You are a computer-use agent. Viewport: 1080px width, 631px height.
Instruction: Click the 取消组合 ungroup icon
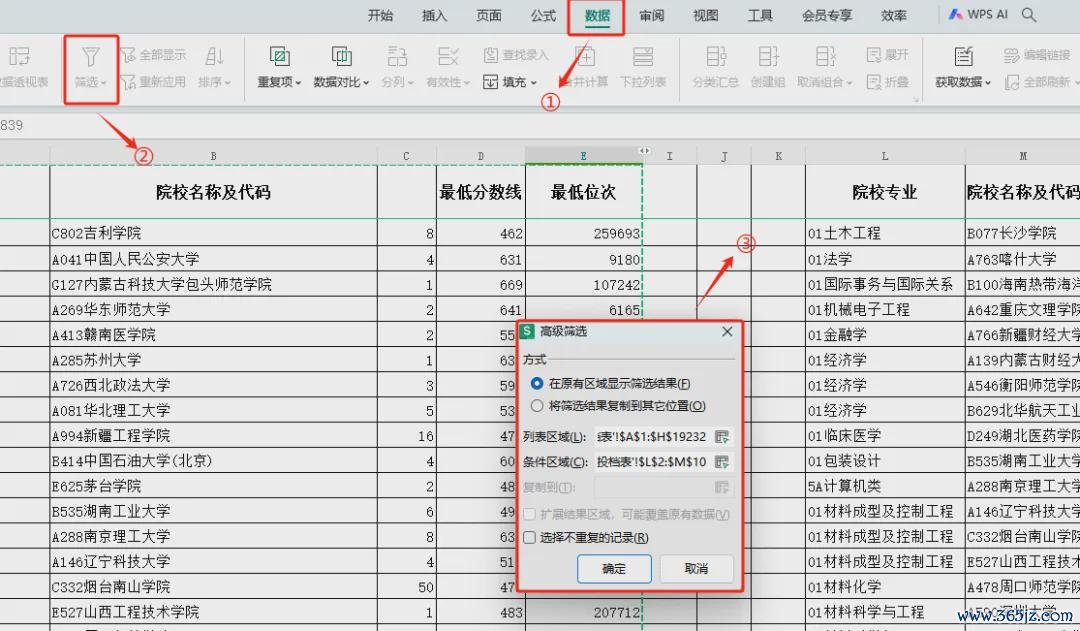pyautogui.click(x=825, y=56)
